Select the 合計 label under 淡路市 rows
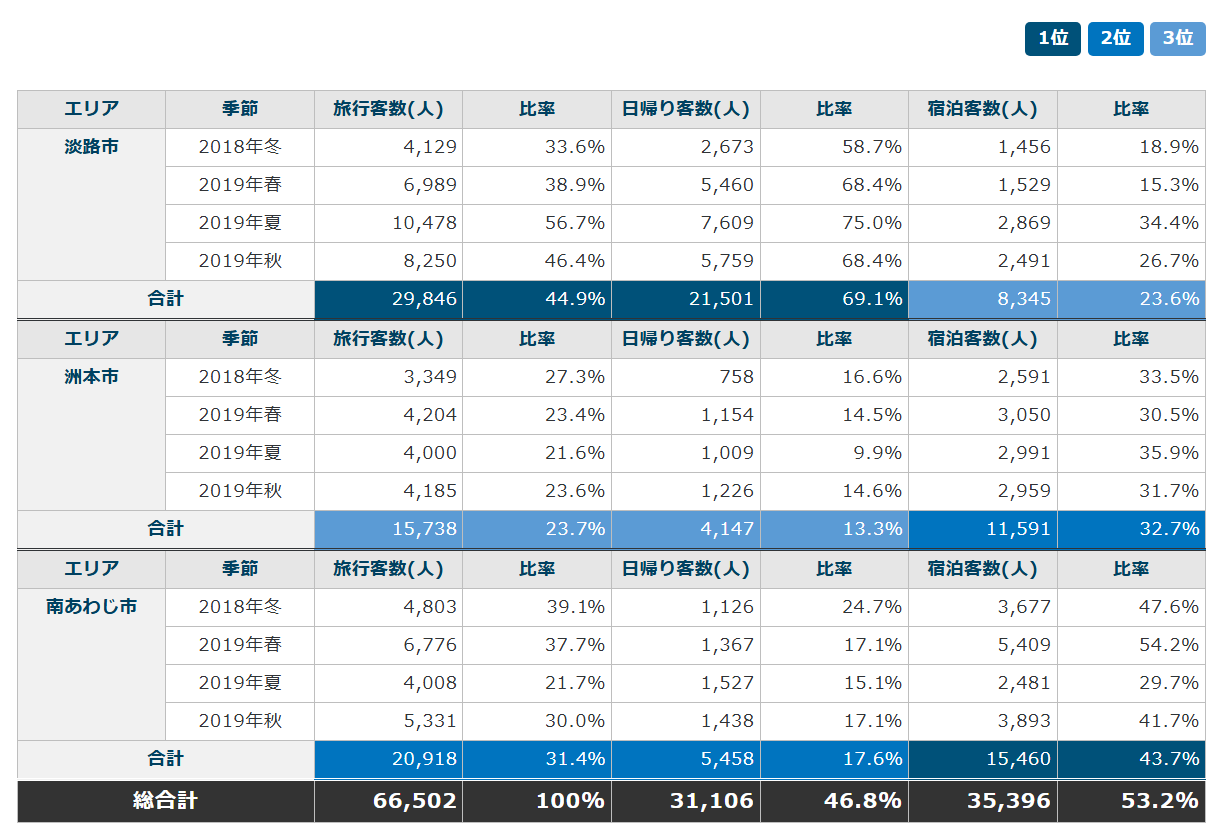This screenshot has width=1224, height=835. (x=166, y=299)
